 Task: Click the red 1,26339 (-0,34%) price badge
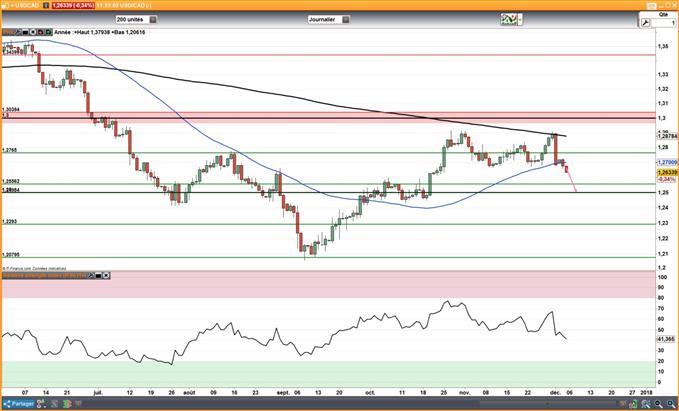[x=73, y=5]
